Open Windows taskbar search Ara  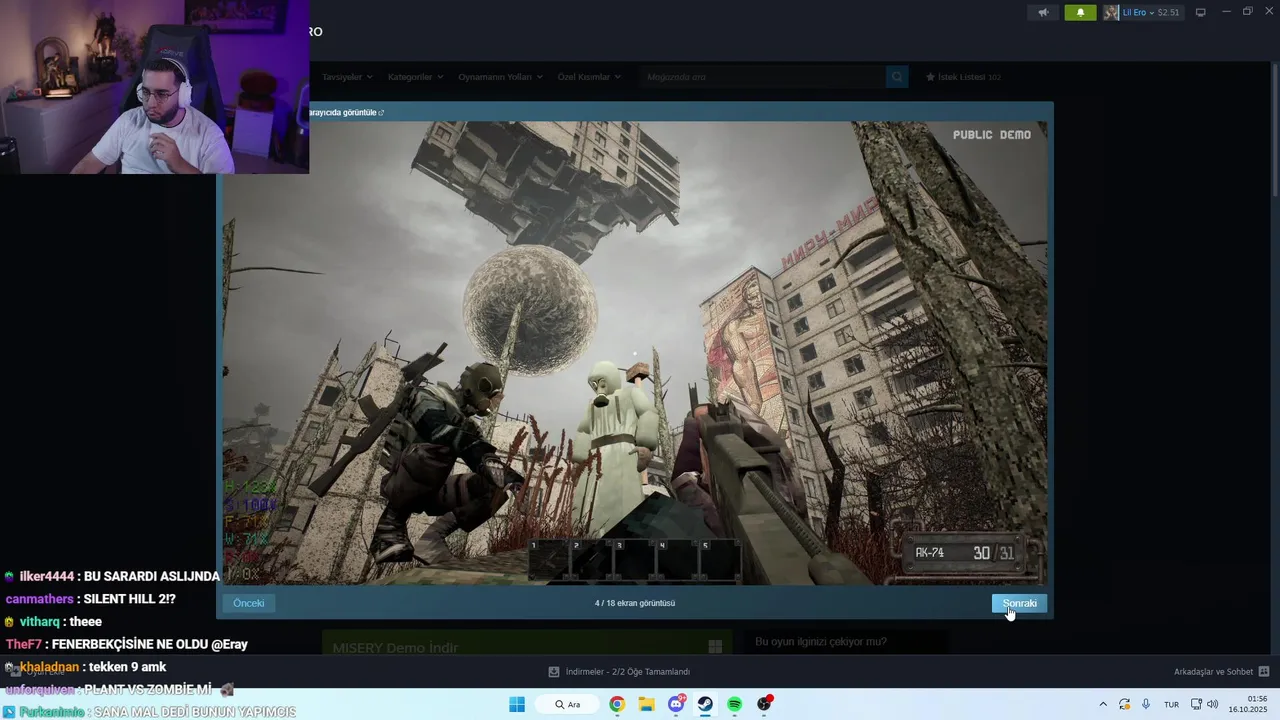pyautogui.click(x=568, y=704)
